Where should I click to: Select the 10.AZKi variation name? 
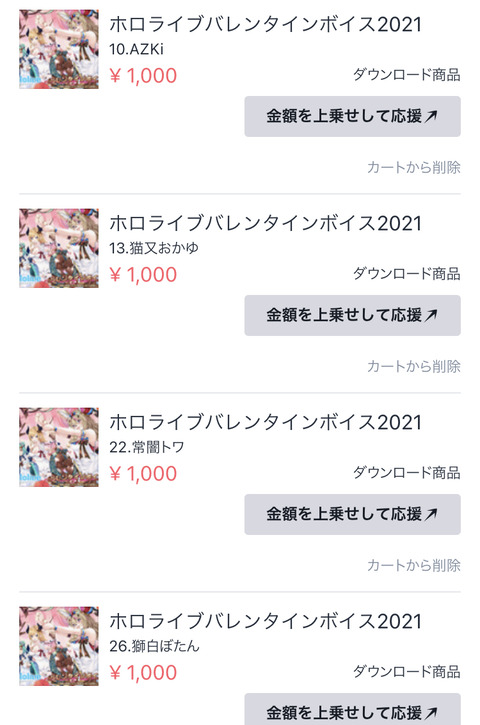[x=136, y=49]
